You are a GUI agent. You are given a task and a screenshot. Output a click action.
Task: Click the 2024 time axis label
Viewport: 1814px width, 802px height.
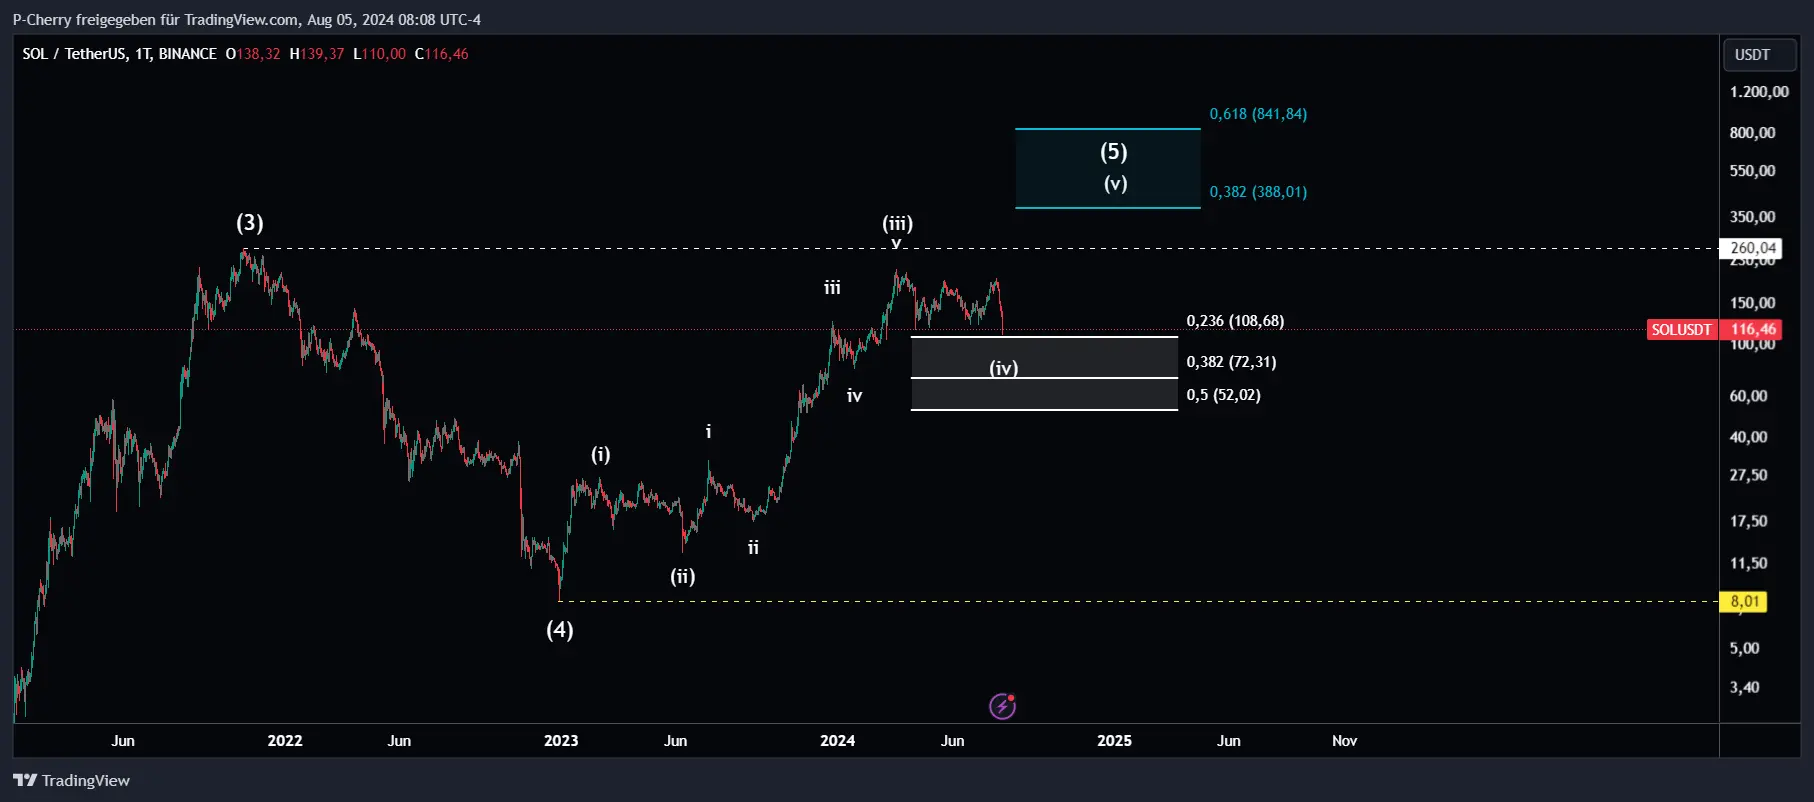837,741
